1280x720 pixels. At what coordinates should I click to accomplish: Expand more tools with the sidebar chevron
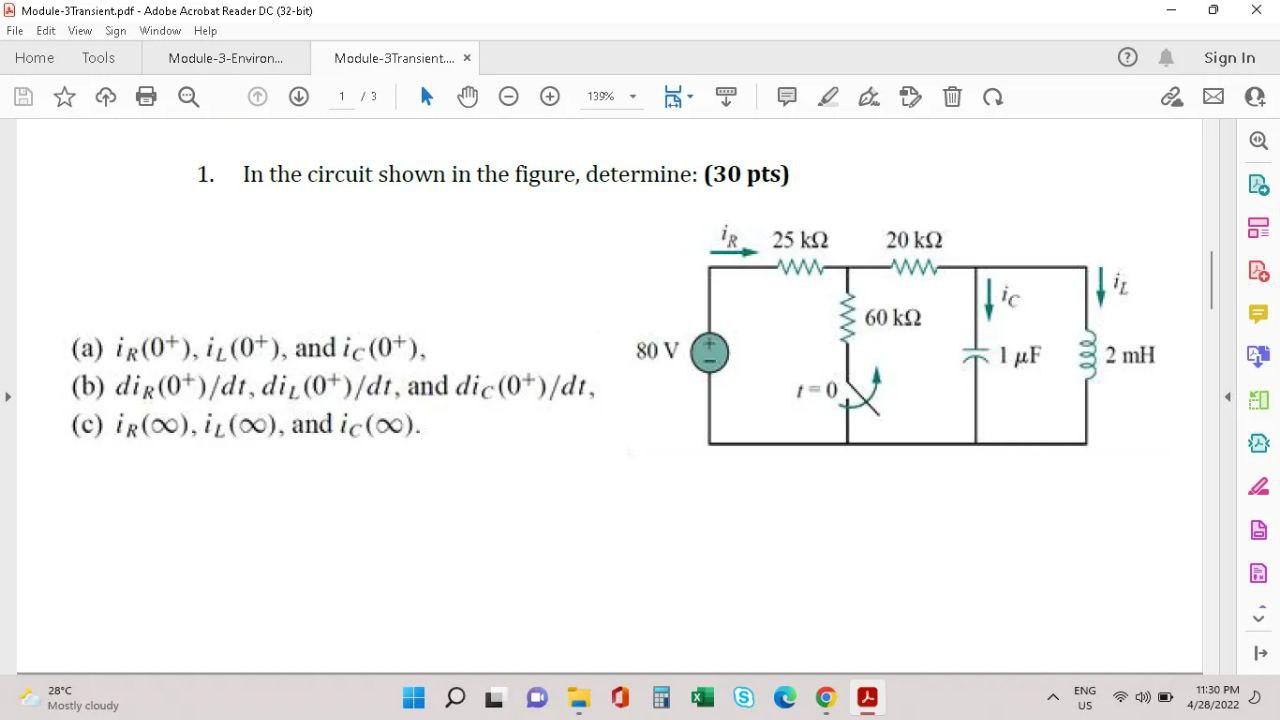pyautogui.click(x=1258, y=617)
